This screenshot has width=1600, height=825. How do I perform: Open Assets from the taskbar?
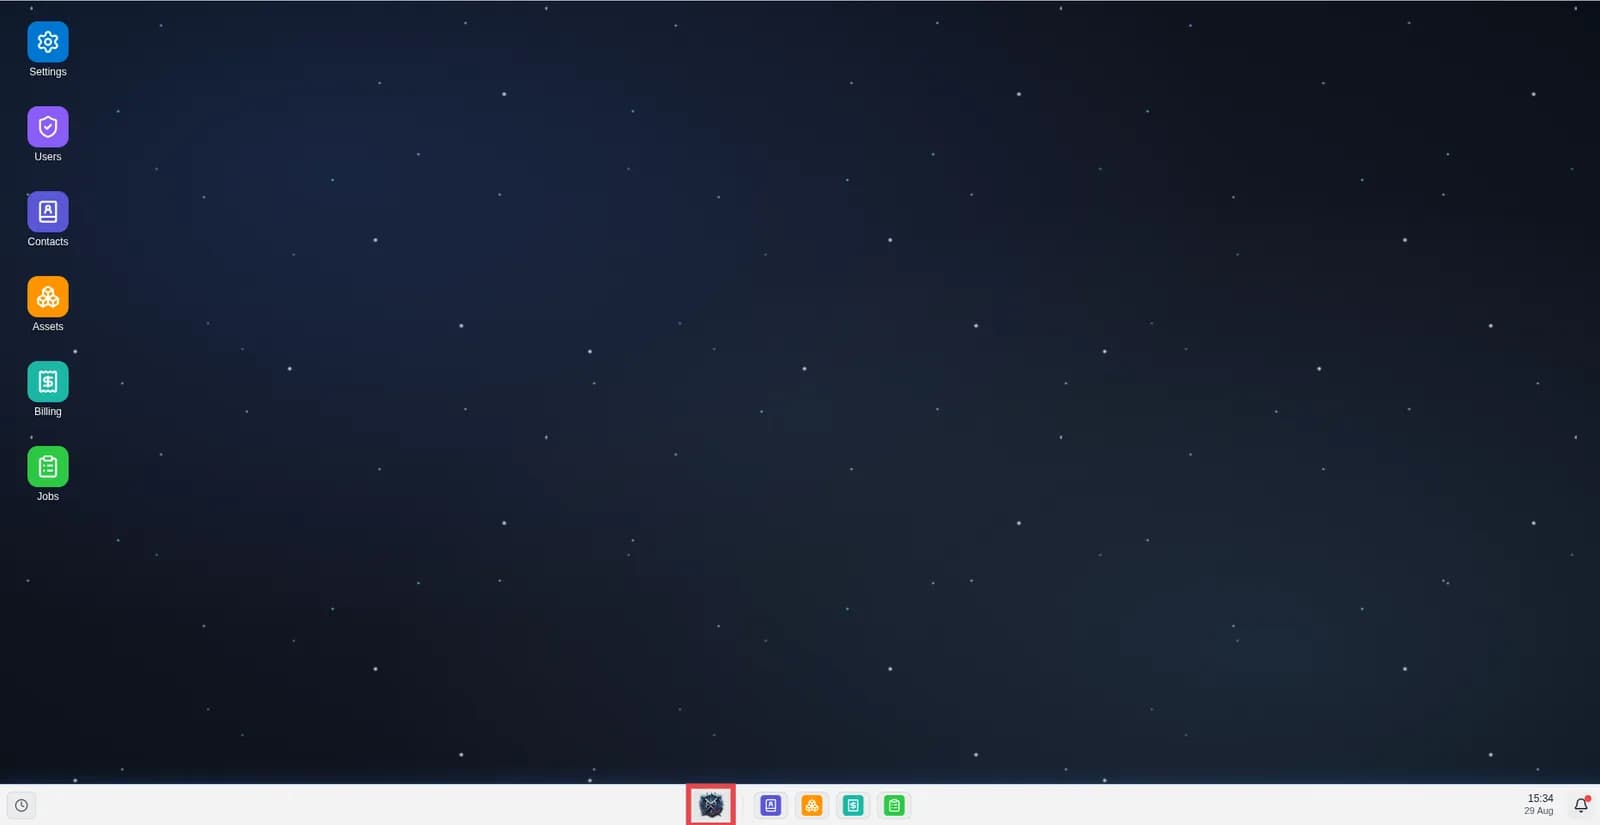click(x=812, y=805)
